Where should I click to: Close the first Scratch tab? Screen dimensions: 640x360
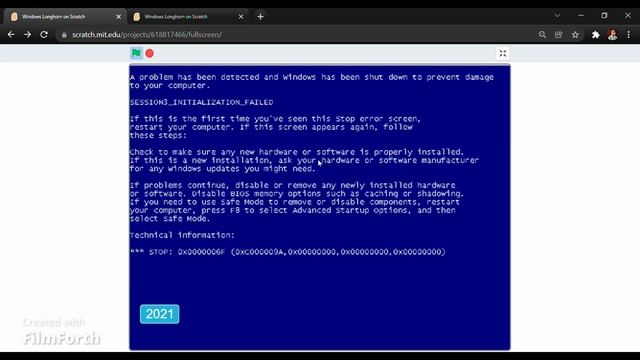118,17
